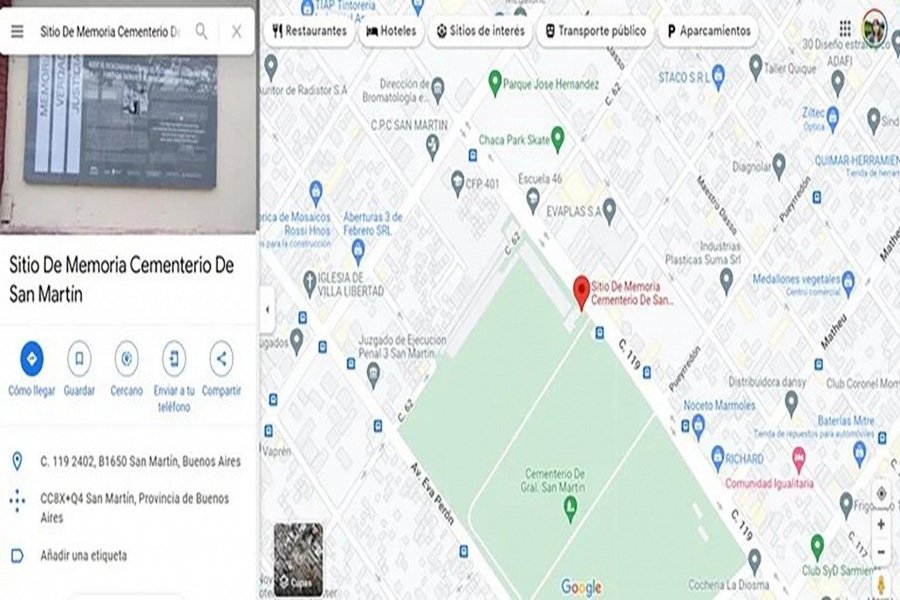Open the hamburger menu in search bar

click(x=17, y=32)
